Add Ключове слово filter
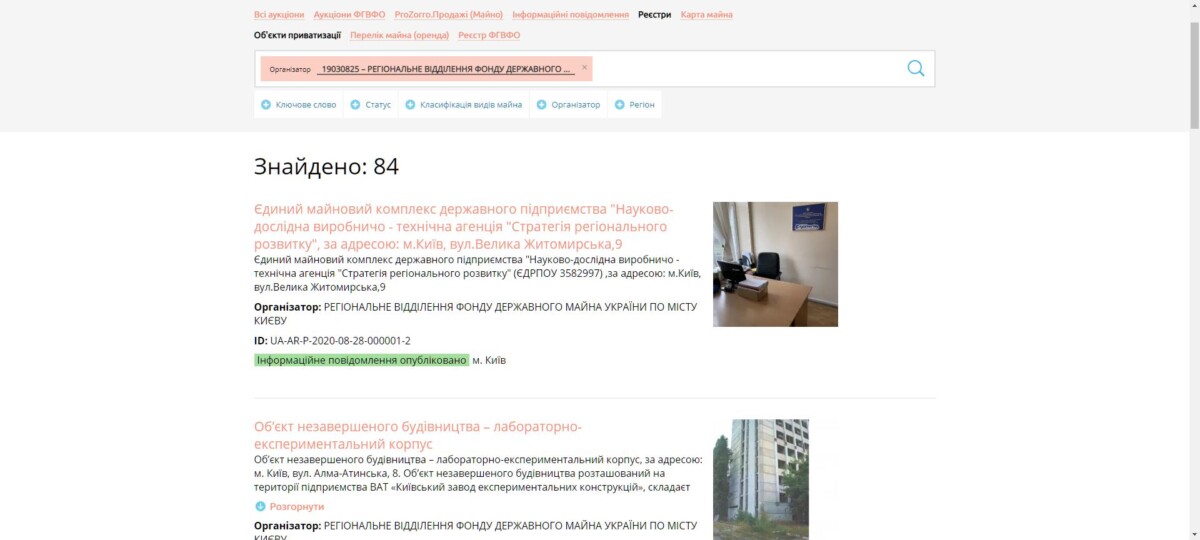The height and width of the screenshot is (540, 1200). pyautogui.click(x=298, y=105)
